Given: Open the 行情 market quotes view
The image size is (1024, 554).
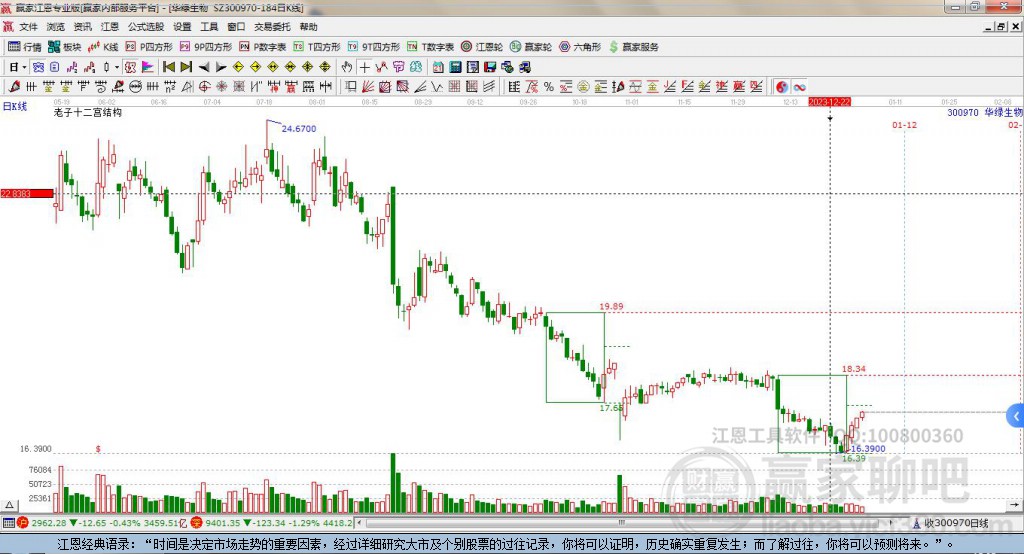Looking at the screenshot, I should coord(24,46).
